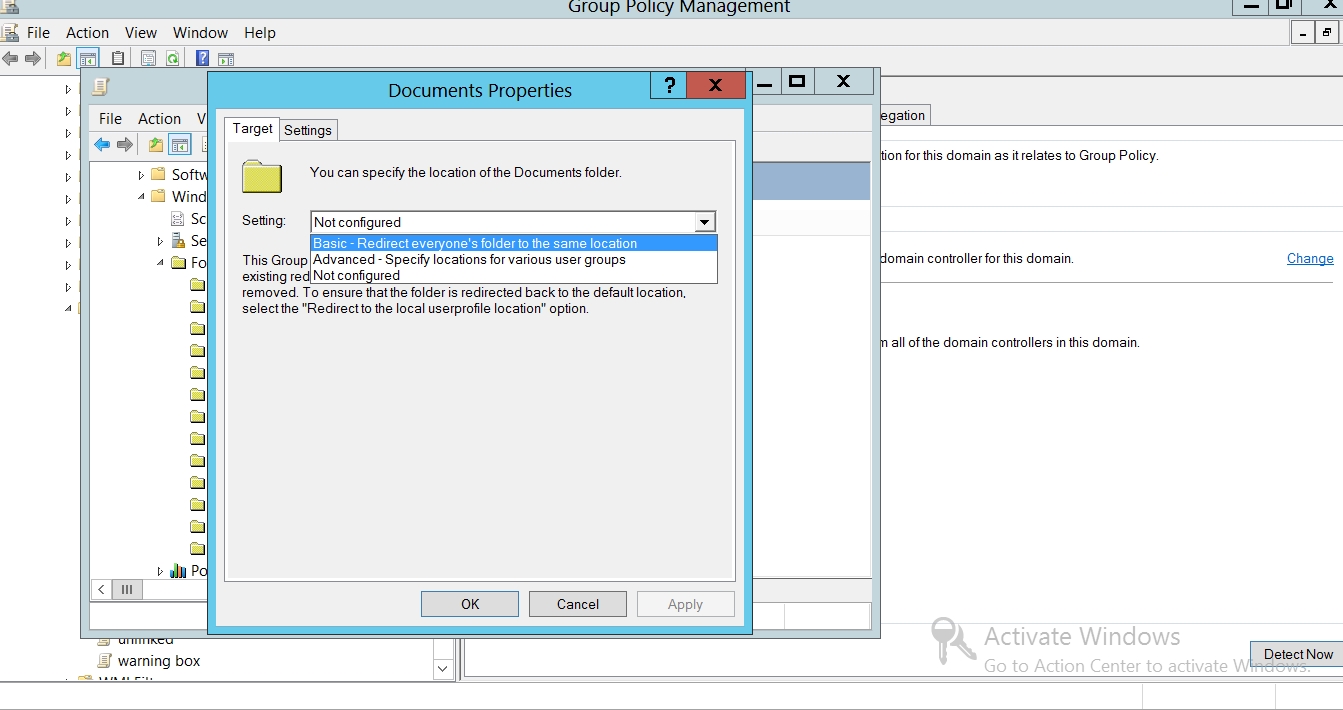Select Basic - Redirect everyone's folder option

(x=475, y=243)
